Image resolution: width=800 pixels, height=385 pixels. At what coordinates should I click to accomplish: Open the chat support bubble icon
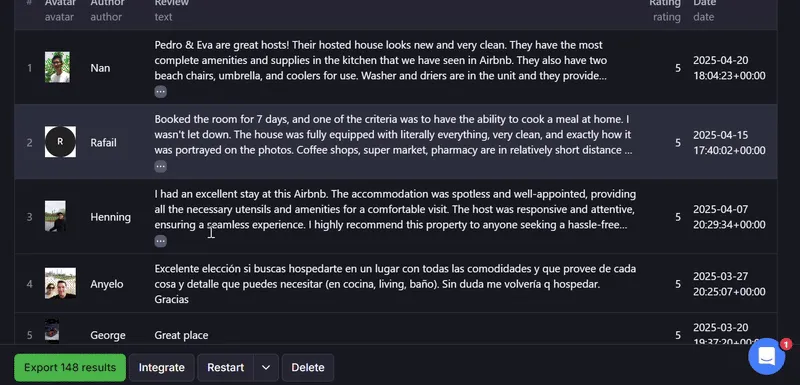coord(766,356)
